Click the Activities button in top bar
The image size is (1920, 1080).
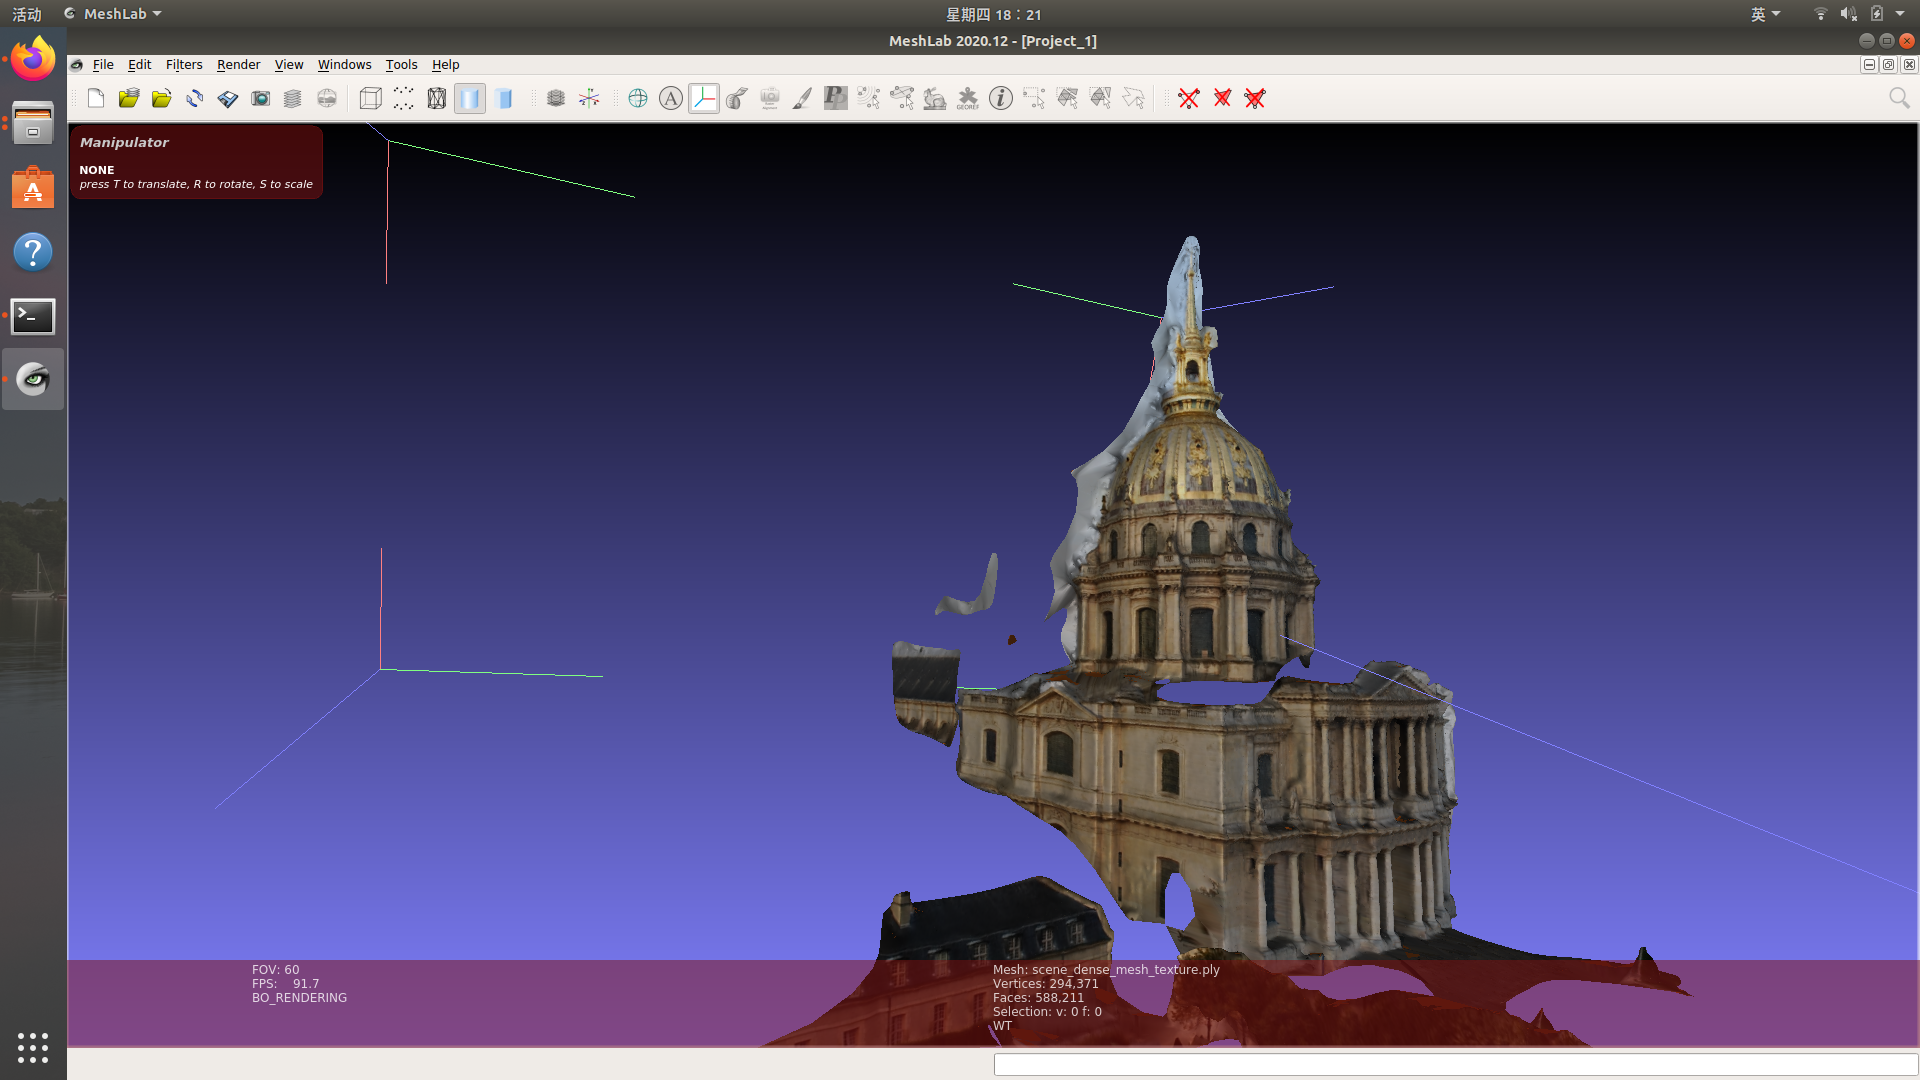tap(27, 14)
